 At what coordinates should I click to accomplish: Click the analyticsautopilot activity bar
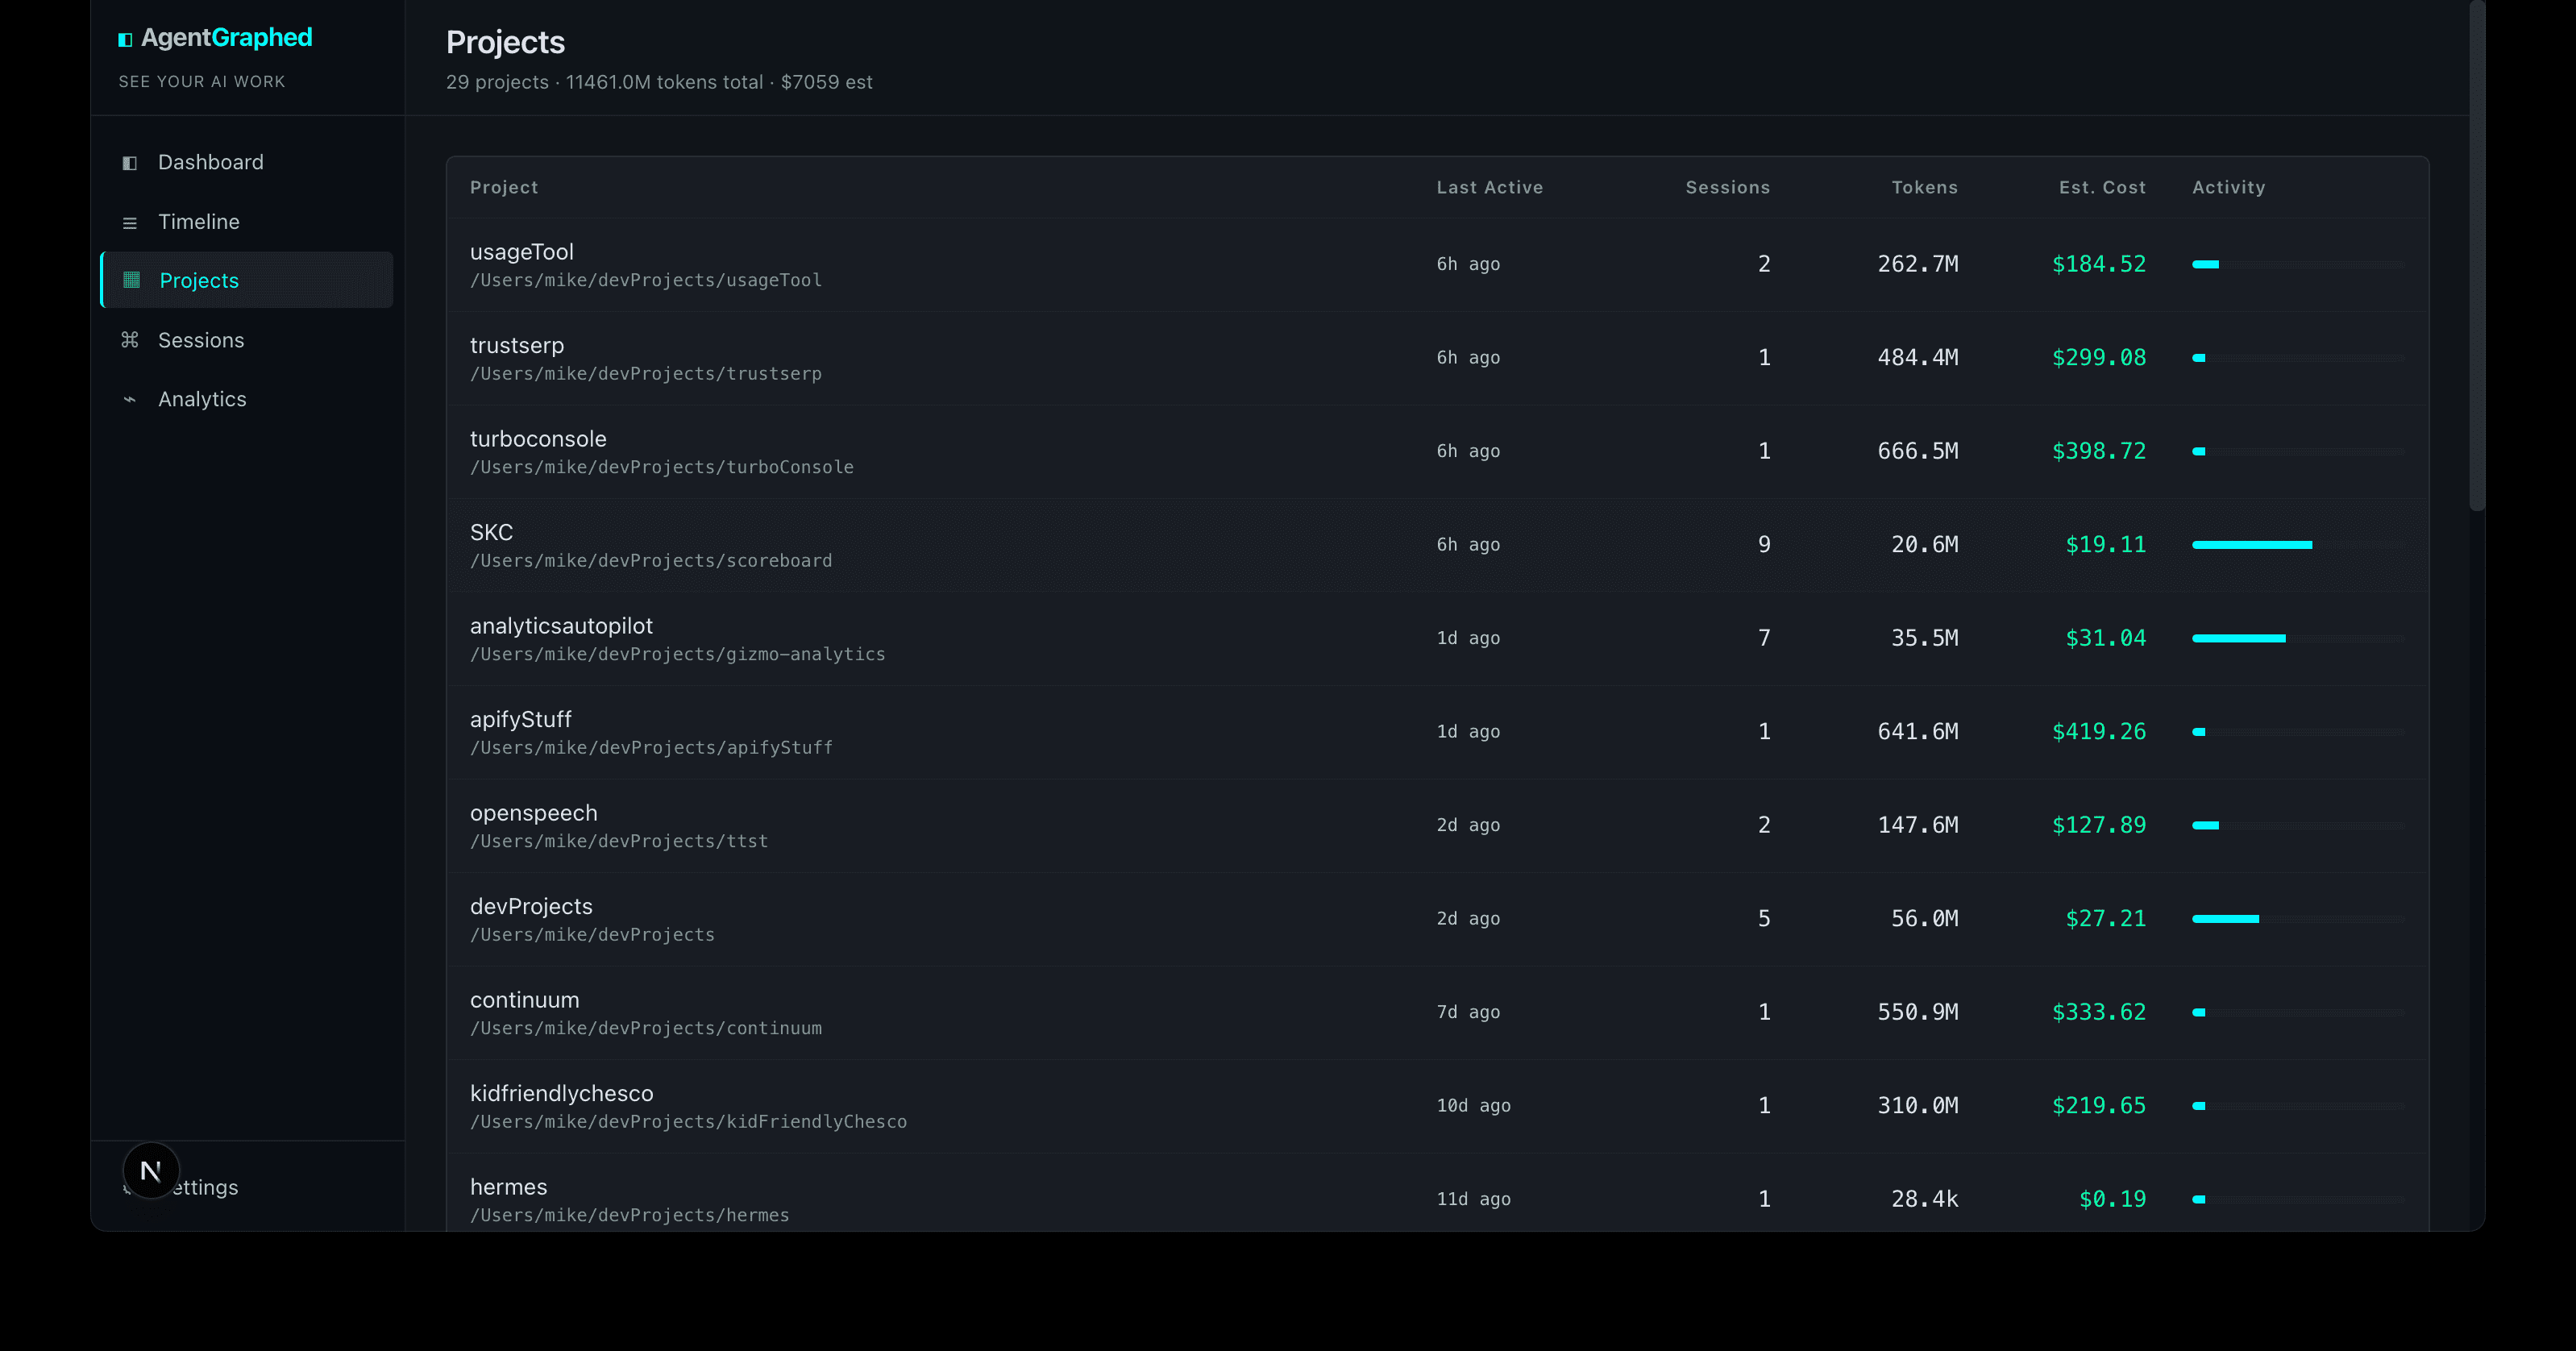pyautogui.click(x=2298, y=638)
